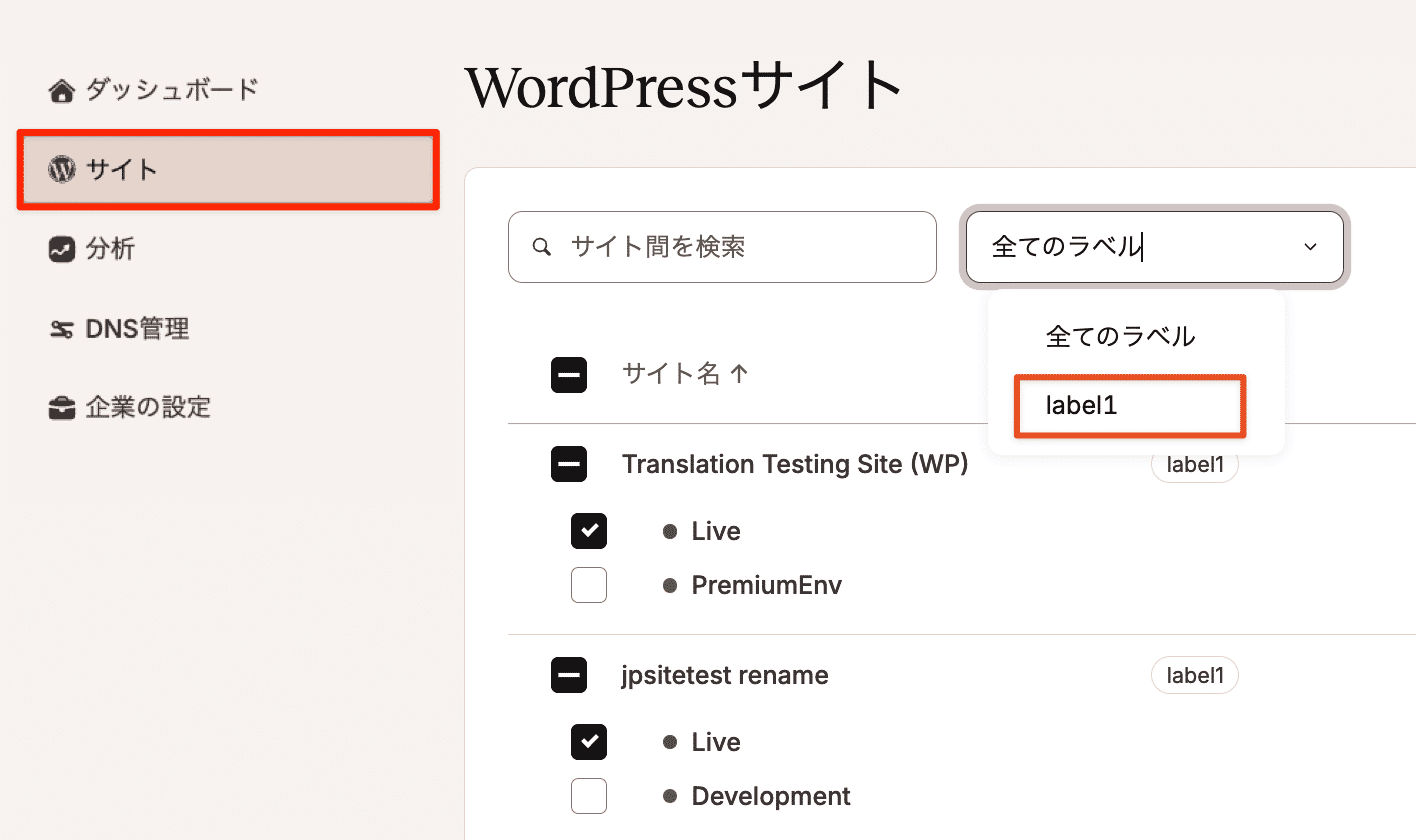Click the DNS管理 arrows icon
This screenshot has width=1416, height=840.
tap(60, 328)
